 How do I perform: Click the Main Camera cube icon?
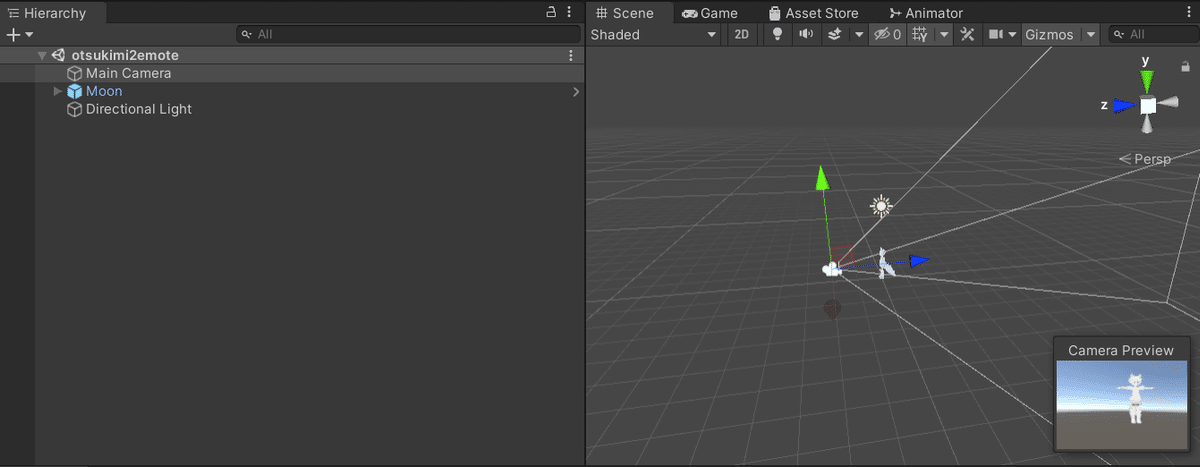pyautogui.click(x=74, y=74)
